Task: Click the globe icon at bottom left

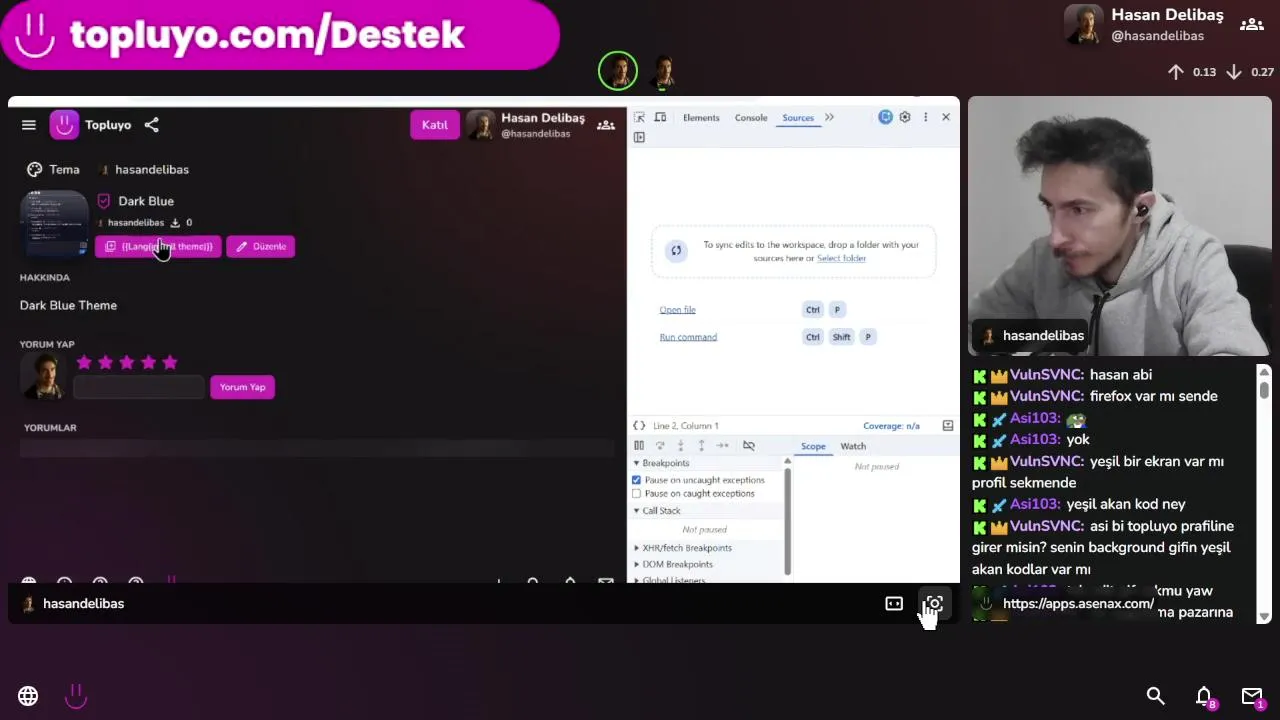Action: [28, 696]
